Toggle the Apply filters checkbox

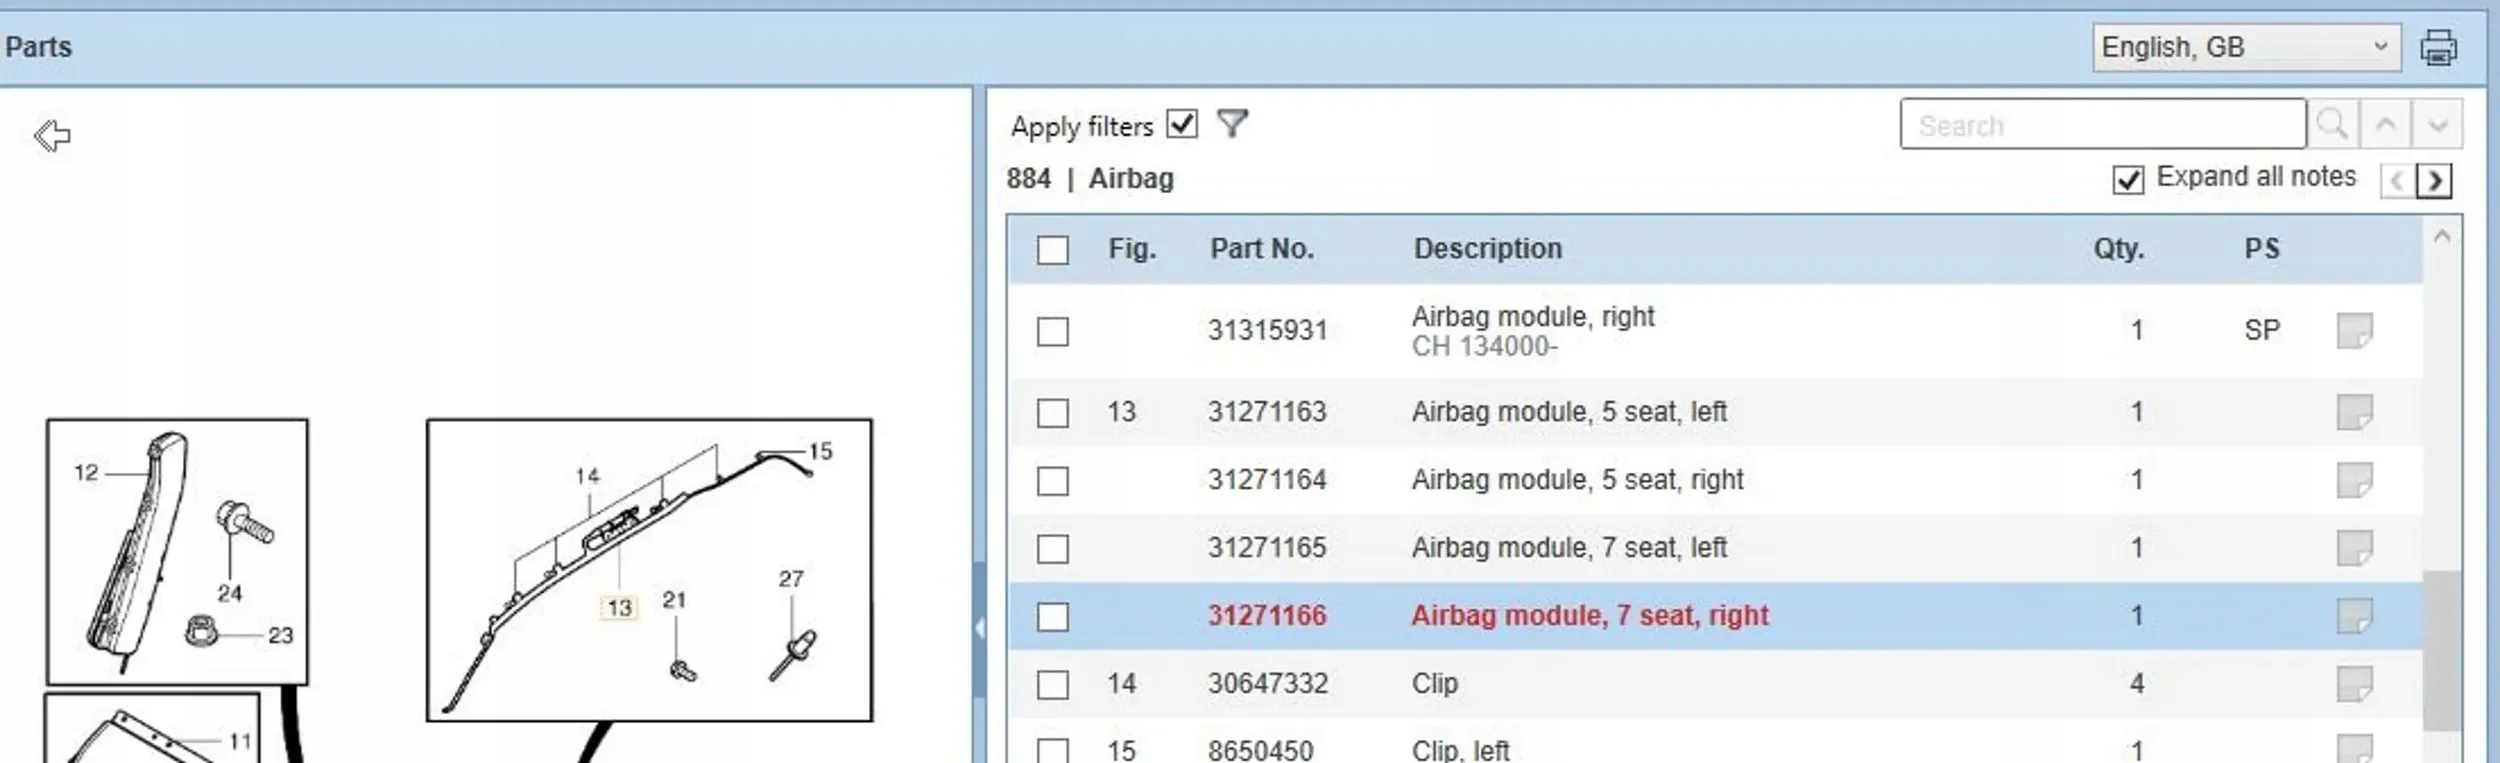tap(1182, 124)
